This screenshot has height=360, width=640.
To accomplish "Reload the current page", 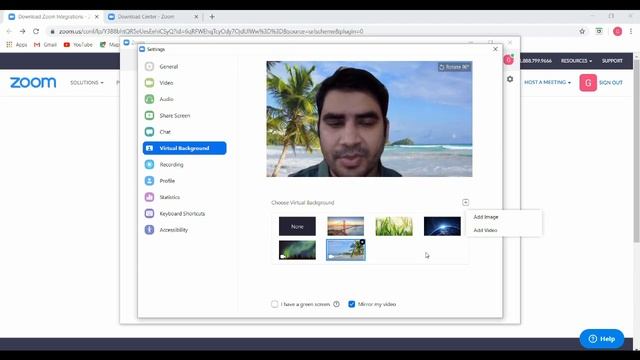I will 36,31.
